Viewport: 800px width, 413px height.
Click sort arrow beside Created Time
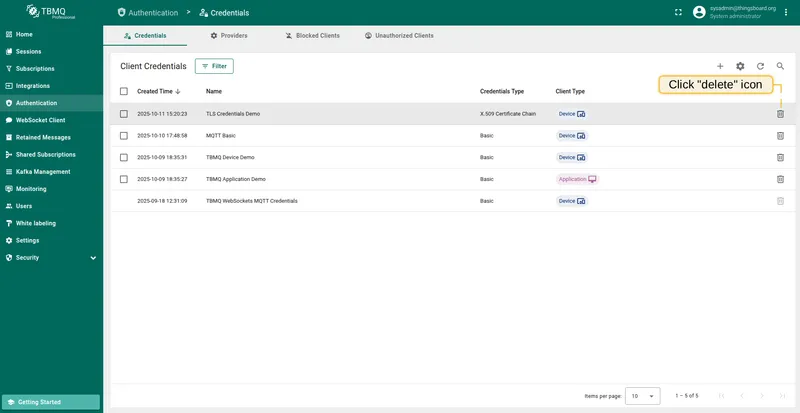[x=178, y=91]
